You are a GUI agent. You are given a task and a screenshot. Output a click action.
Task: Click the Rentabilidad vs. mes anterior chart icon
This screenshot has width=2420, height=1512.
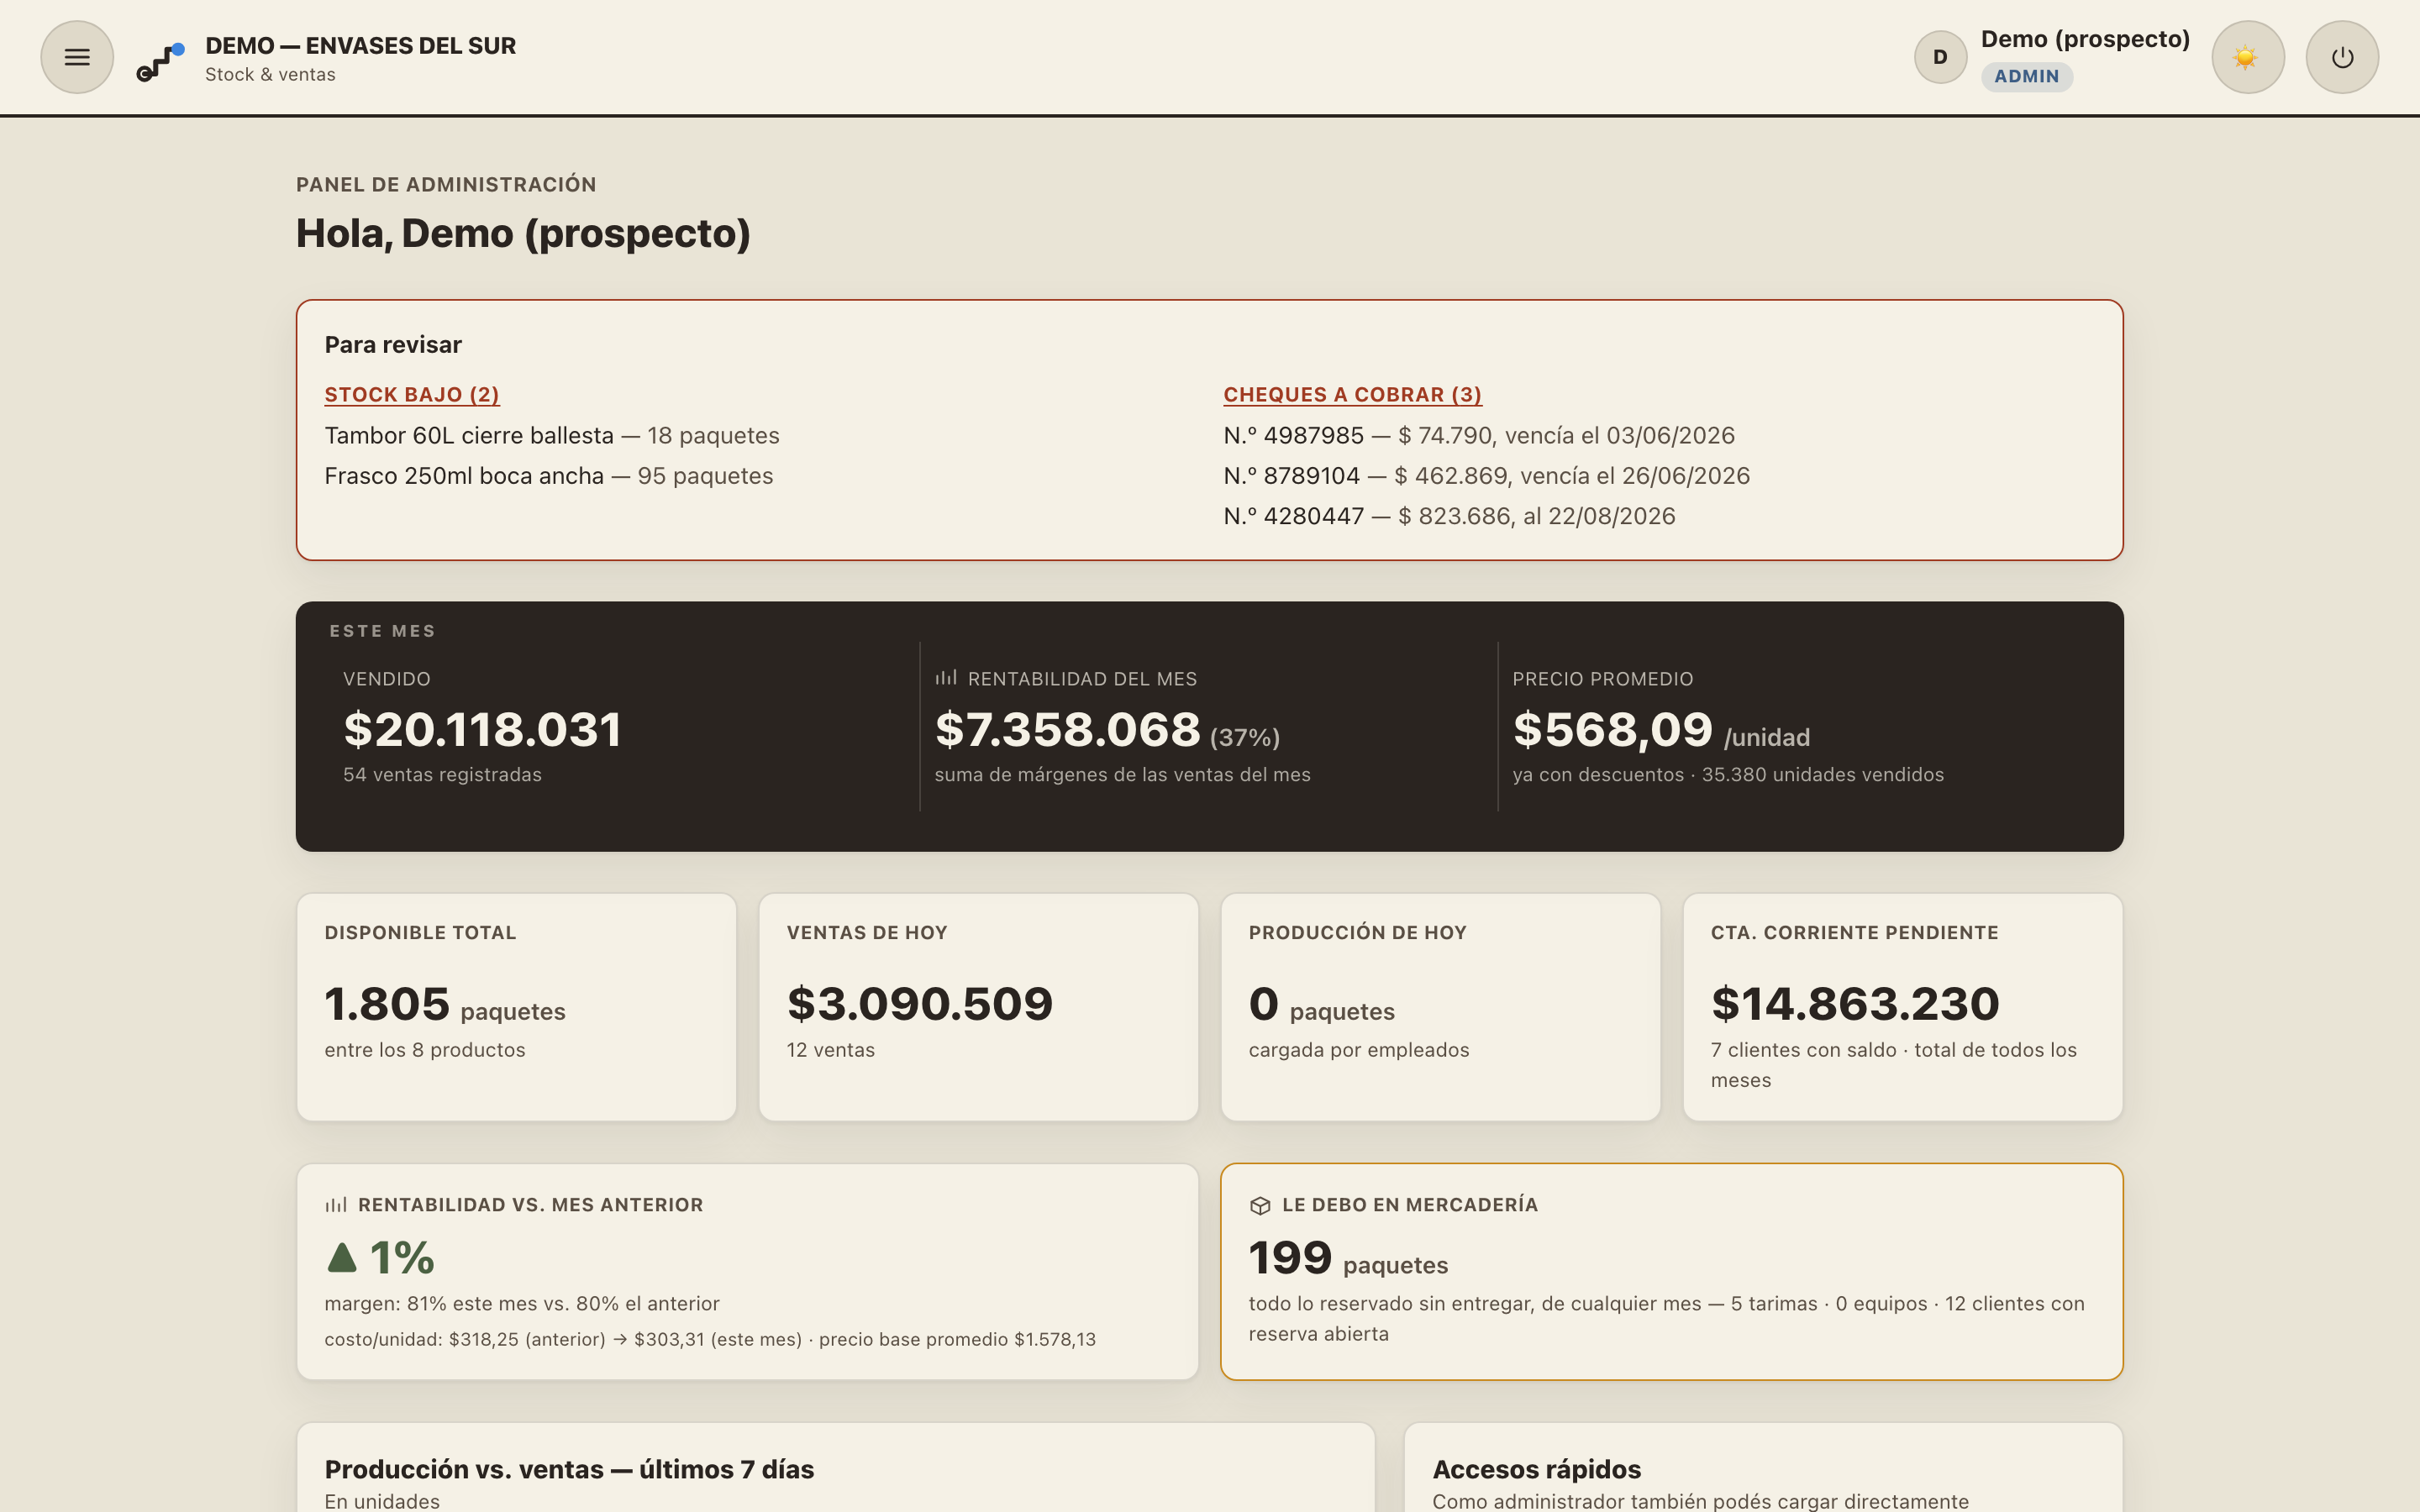click(336, 1204)
